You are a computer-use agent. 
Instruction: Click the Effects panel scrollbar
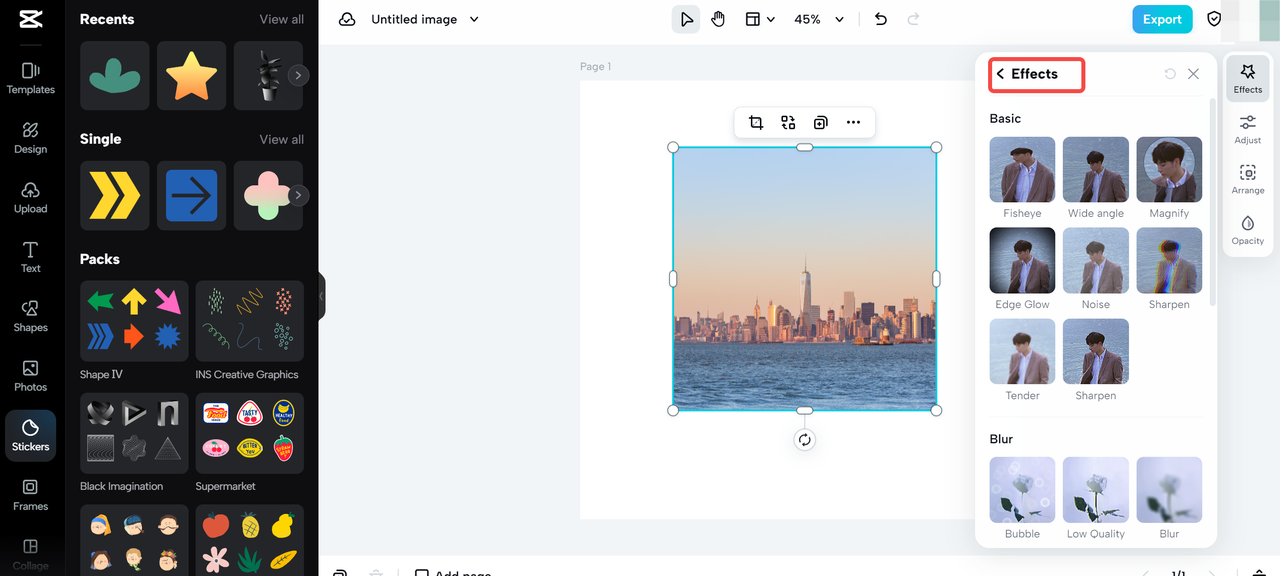(x=1213, y=200)
